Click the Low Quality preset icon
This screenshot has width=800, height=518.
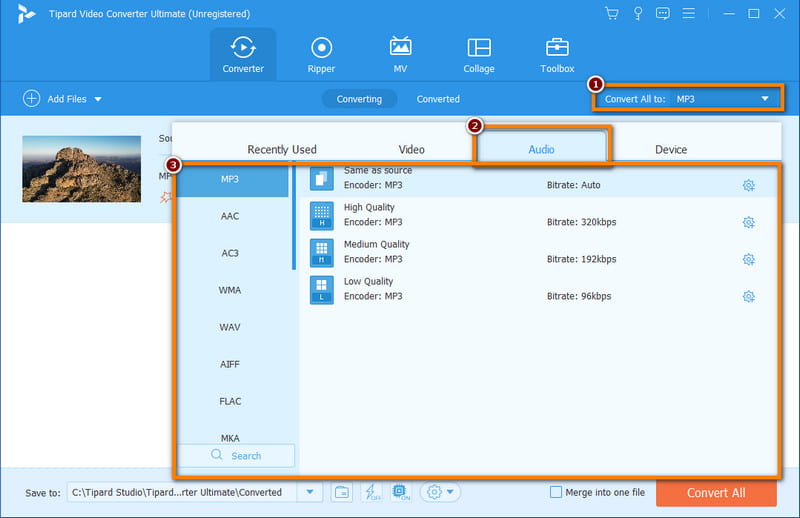tap(321, 290)
